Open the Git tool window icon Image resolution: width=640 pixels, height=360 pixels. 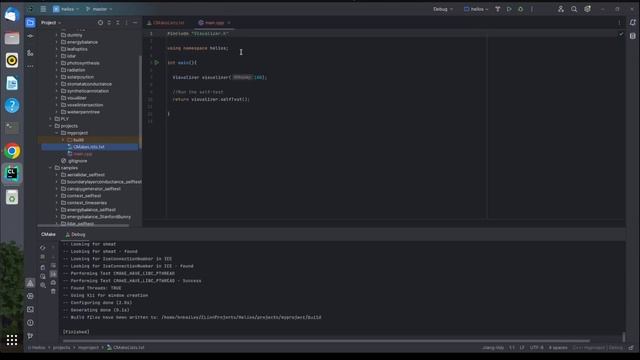30,336
